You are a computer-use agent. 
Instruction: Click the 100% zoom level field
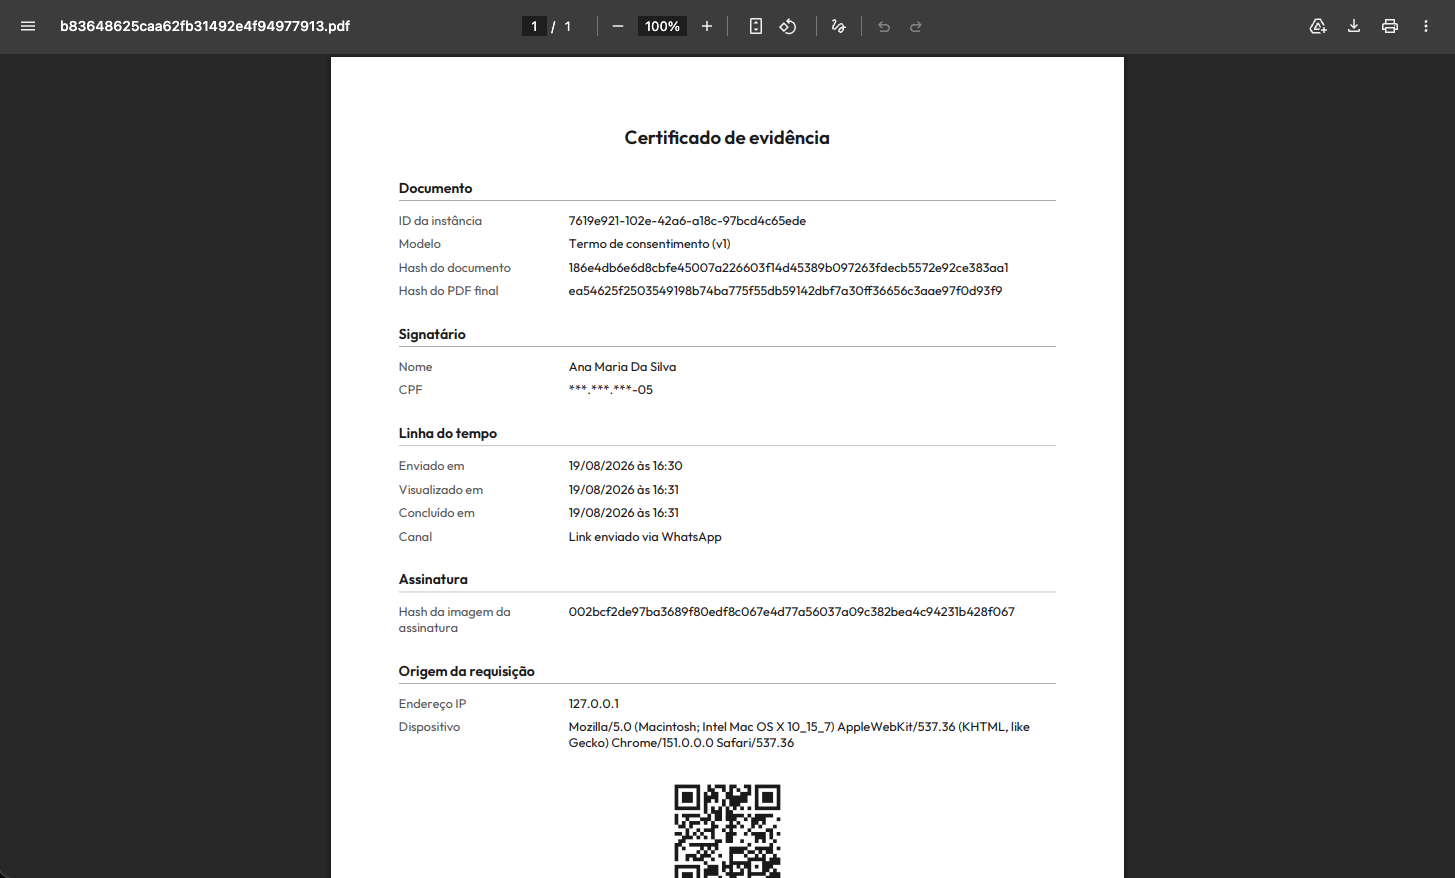(662, 26)
